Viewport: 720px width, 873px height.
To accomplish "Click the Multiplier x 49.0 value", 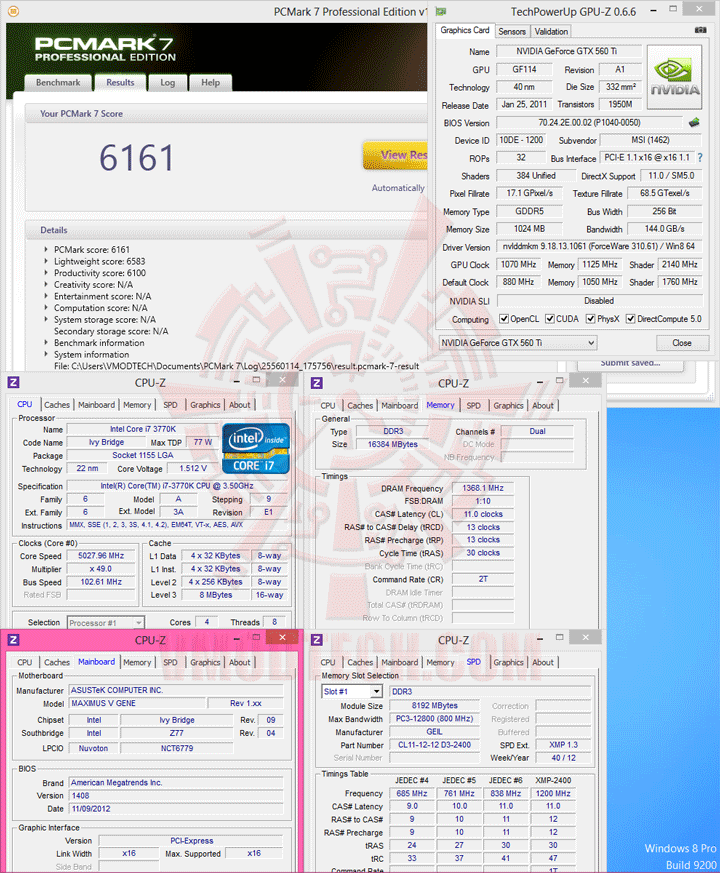I will (101, 569).
